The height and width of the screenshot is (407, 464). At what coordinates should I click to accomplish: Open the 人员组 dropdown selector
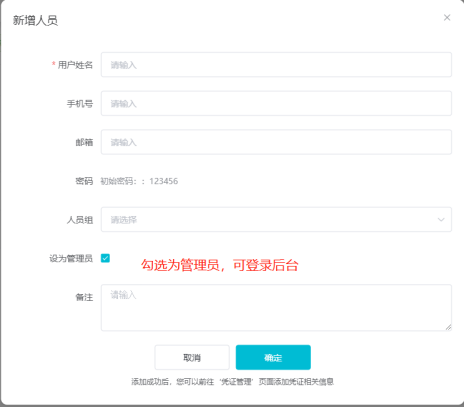click(x=276, y=219)
